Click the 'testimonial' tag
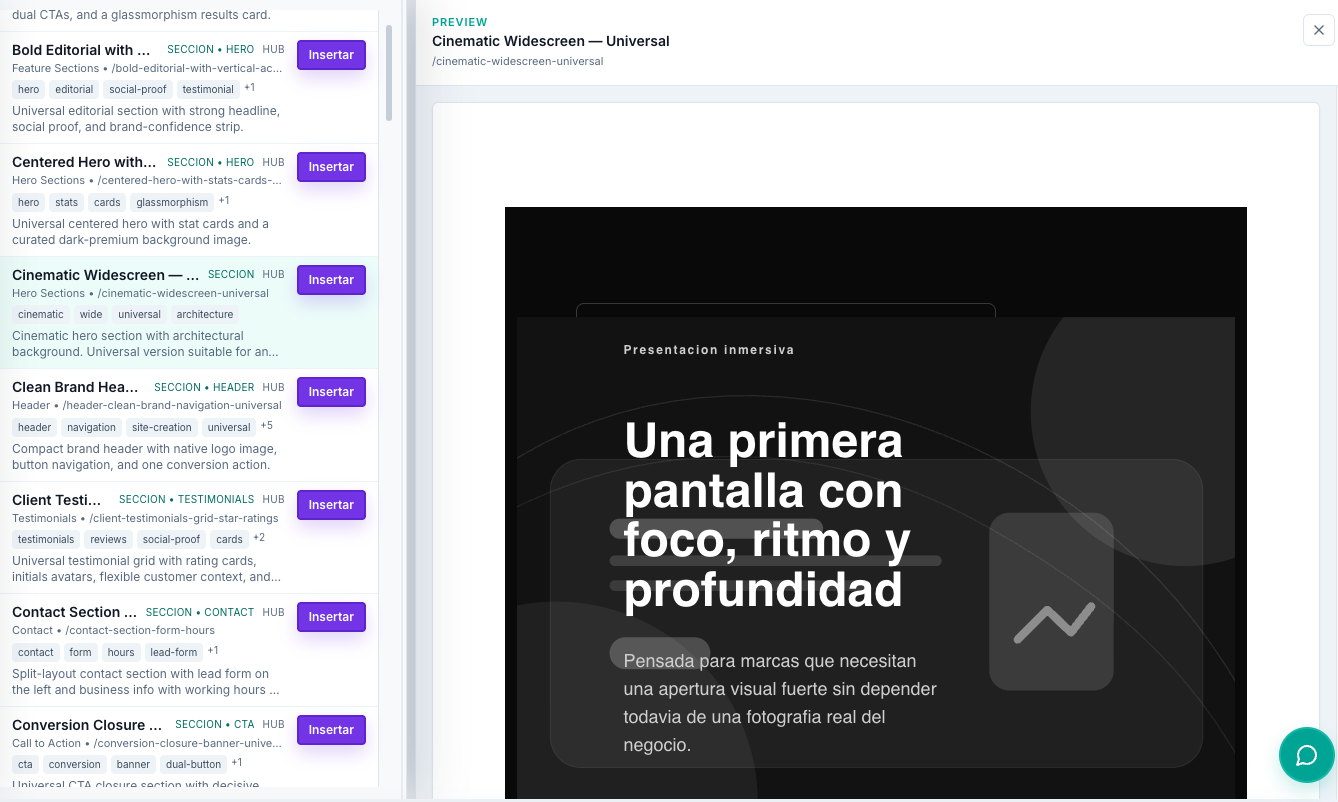The image size is (1338, 802). tap(208, 89)
